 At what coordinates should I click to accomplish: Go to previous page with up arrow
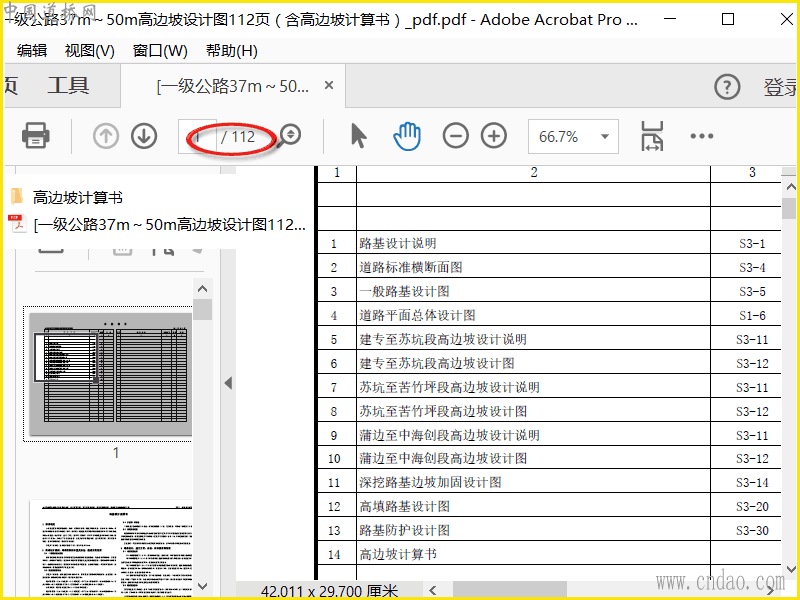click(x=106, y=136)
